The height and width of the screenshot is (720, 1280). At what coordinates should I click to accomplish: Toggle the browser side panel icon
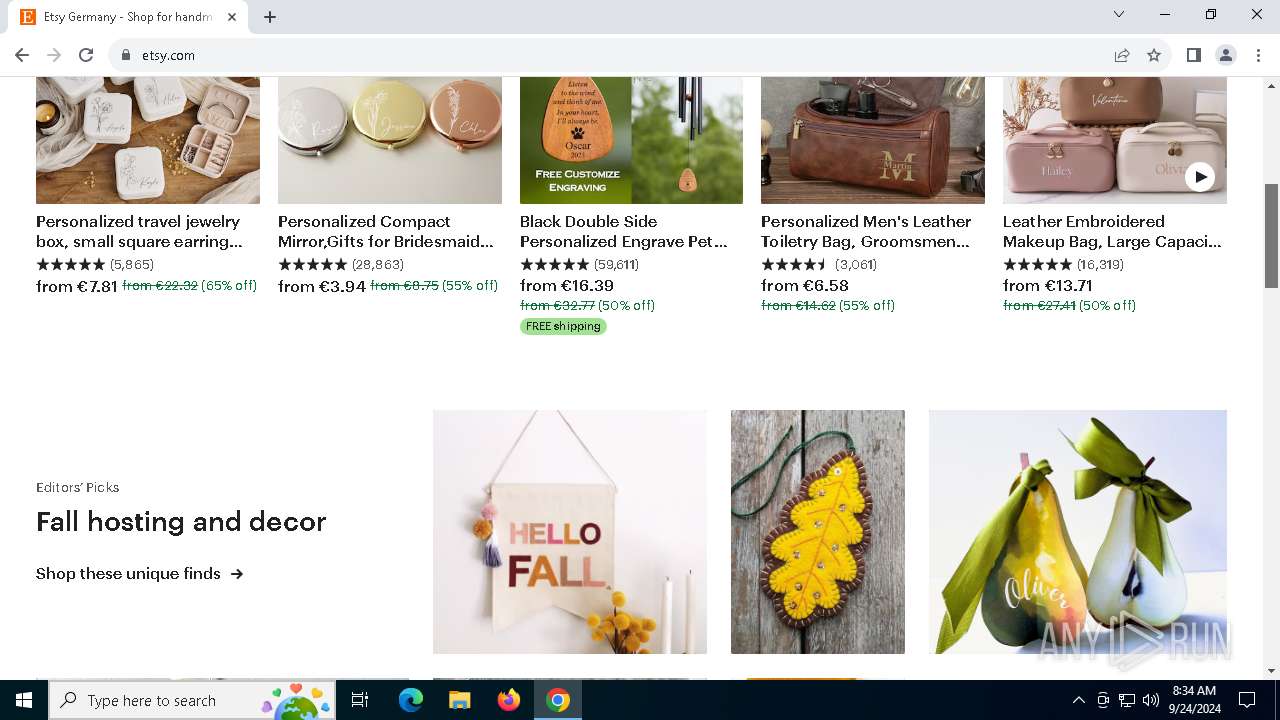[1194, 55]
